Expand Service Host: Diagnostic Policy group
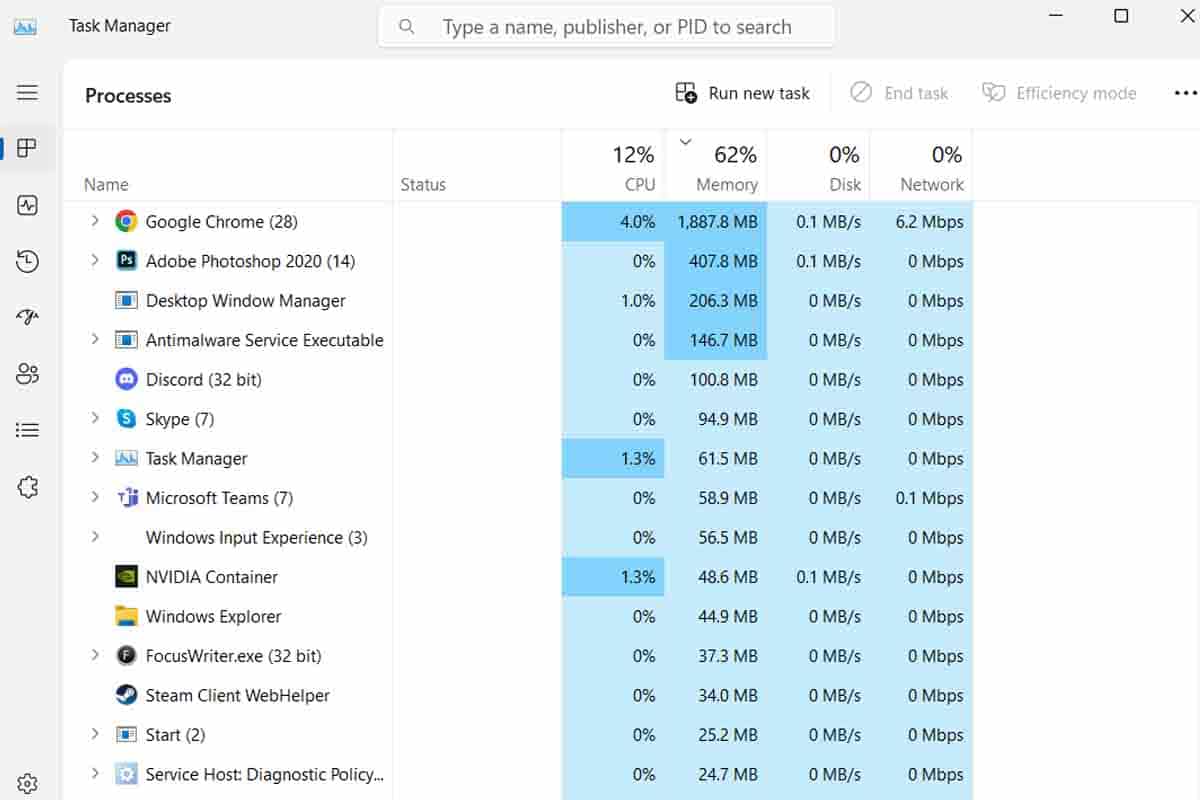Viewport: 1200px width, 800px height. (x=95, y=773)
